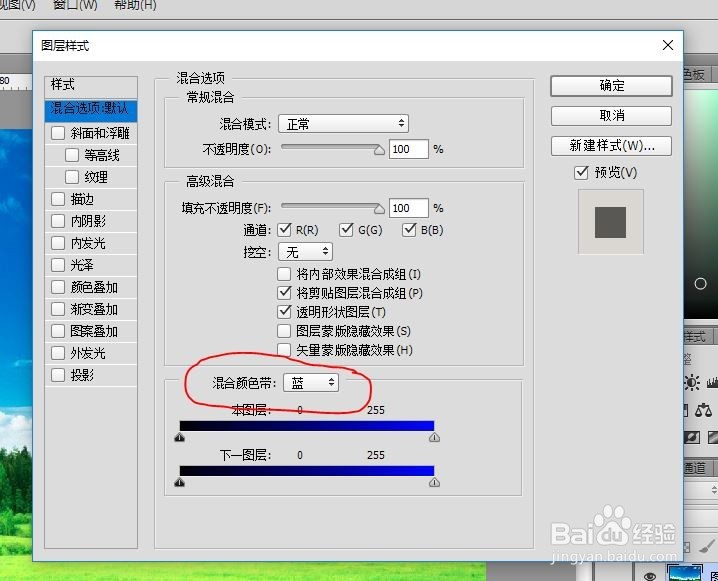Screen dimensions: 718x581
Task: Enable the 外发光 effect checkbox
Action: click(58, 353)
